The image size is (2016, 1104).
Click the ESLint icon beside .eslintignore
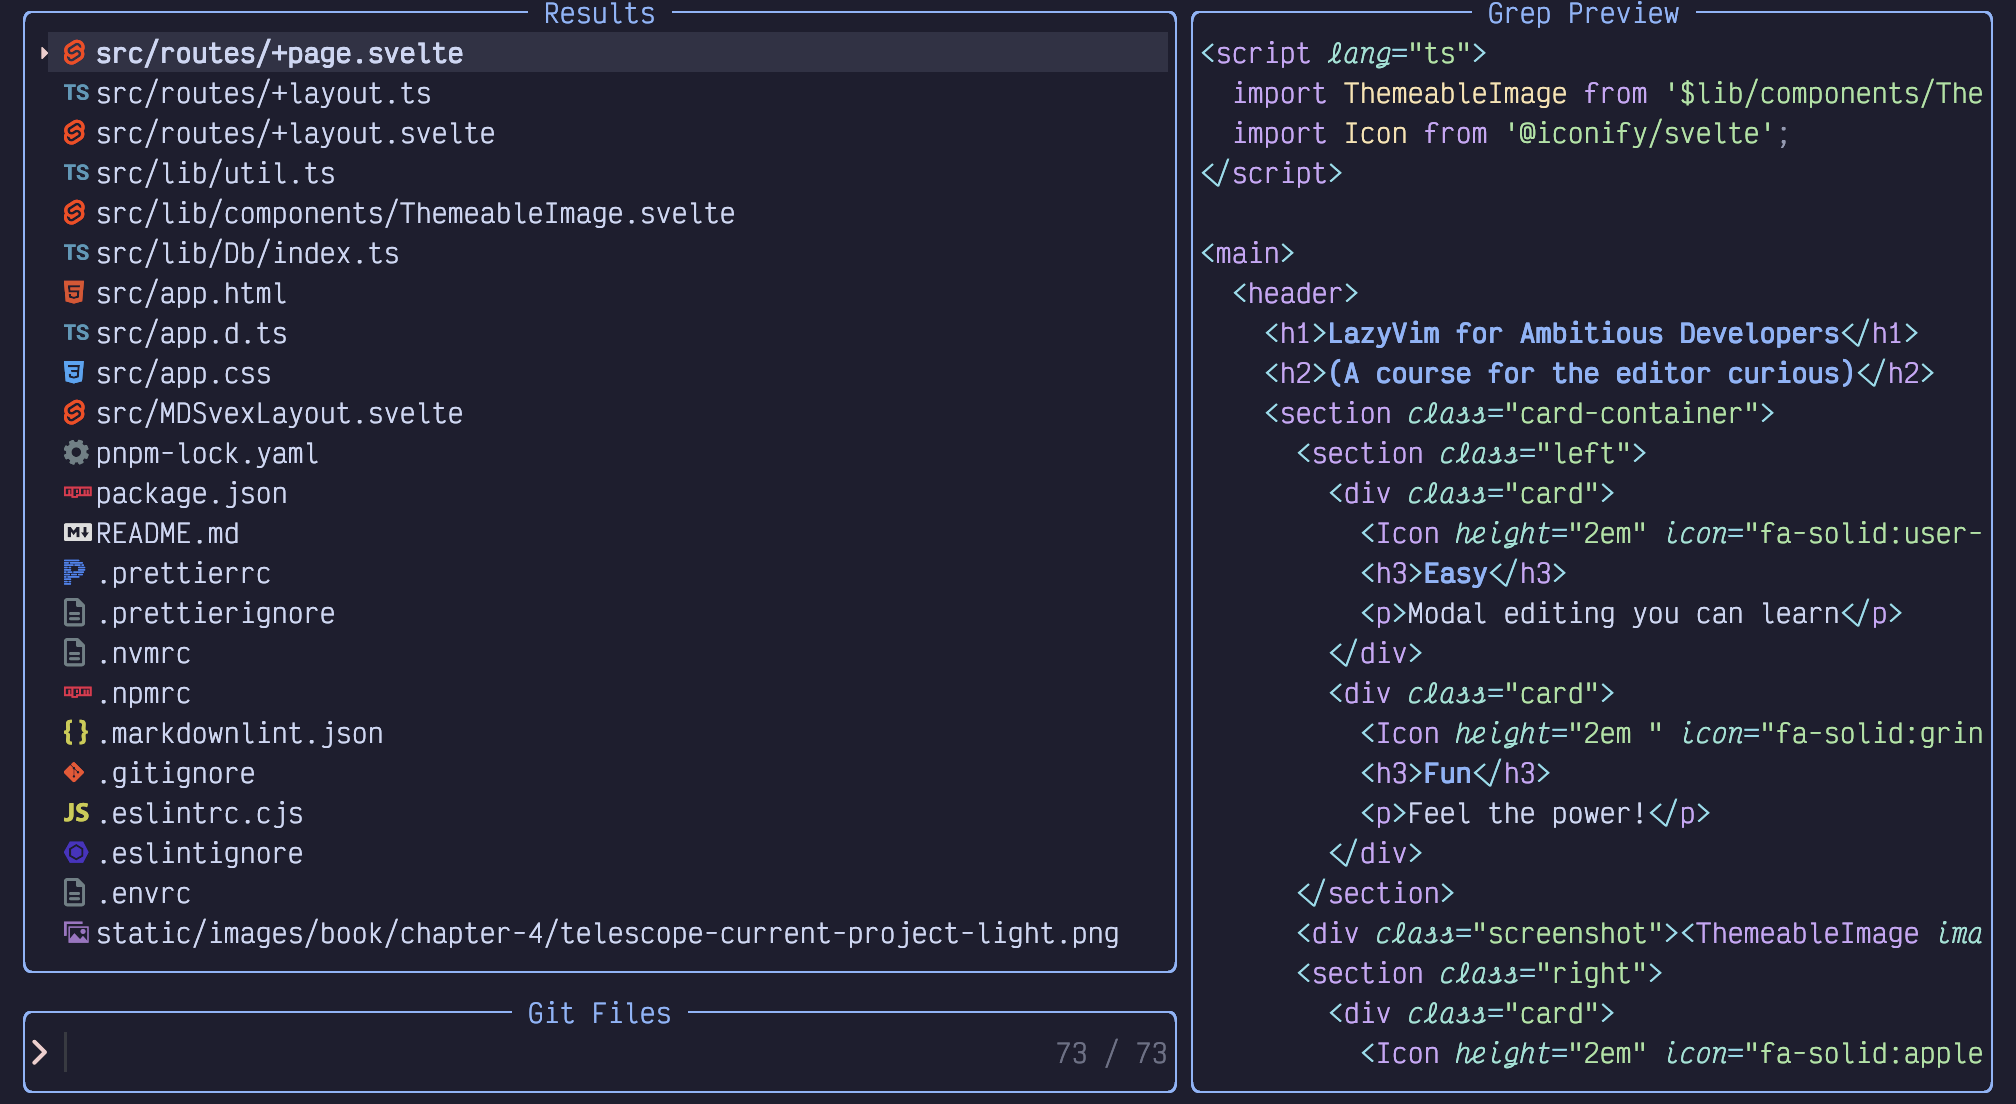(x=76, y=852)
